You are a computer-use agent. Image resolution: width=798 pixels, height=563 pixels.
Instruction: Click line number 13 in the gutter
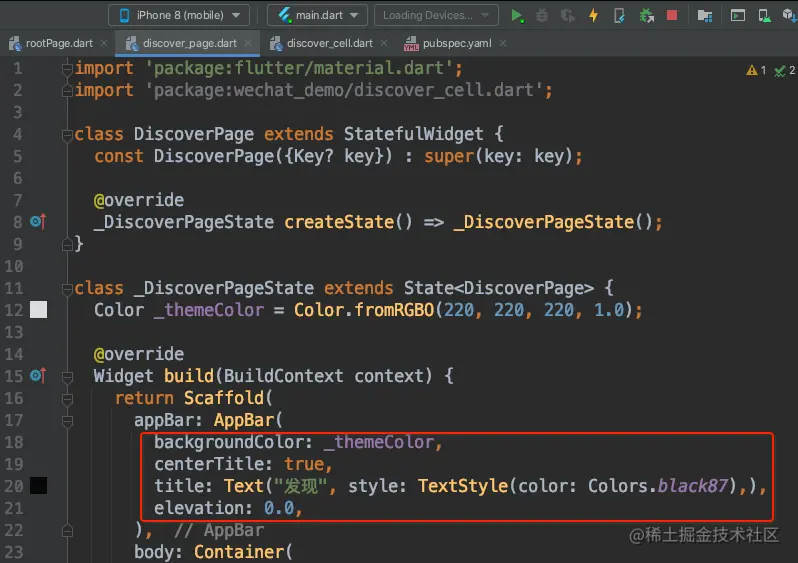[14, 332]
